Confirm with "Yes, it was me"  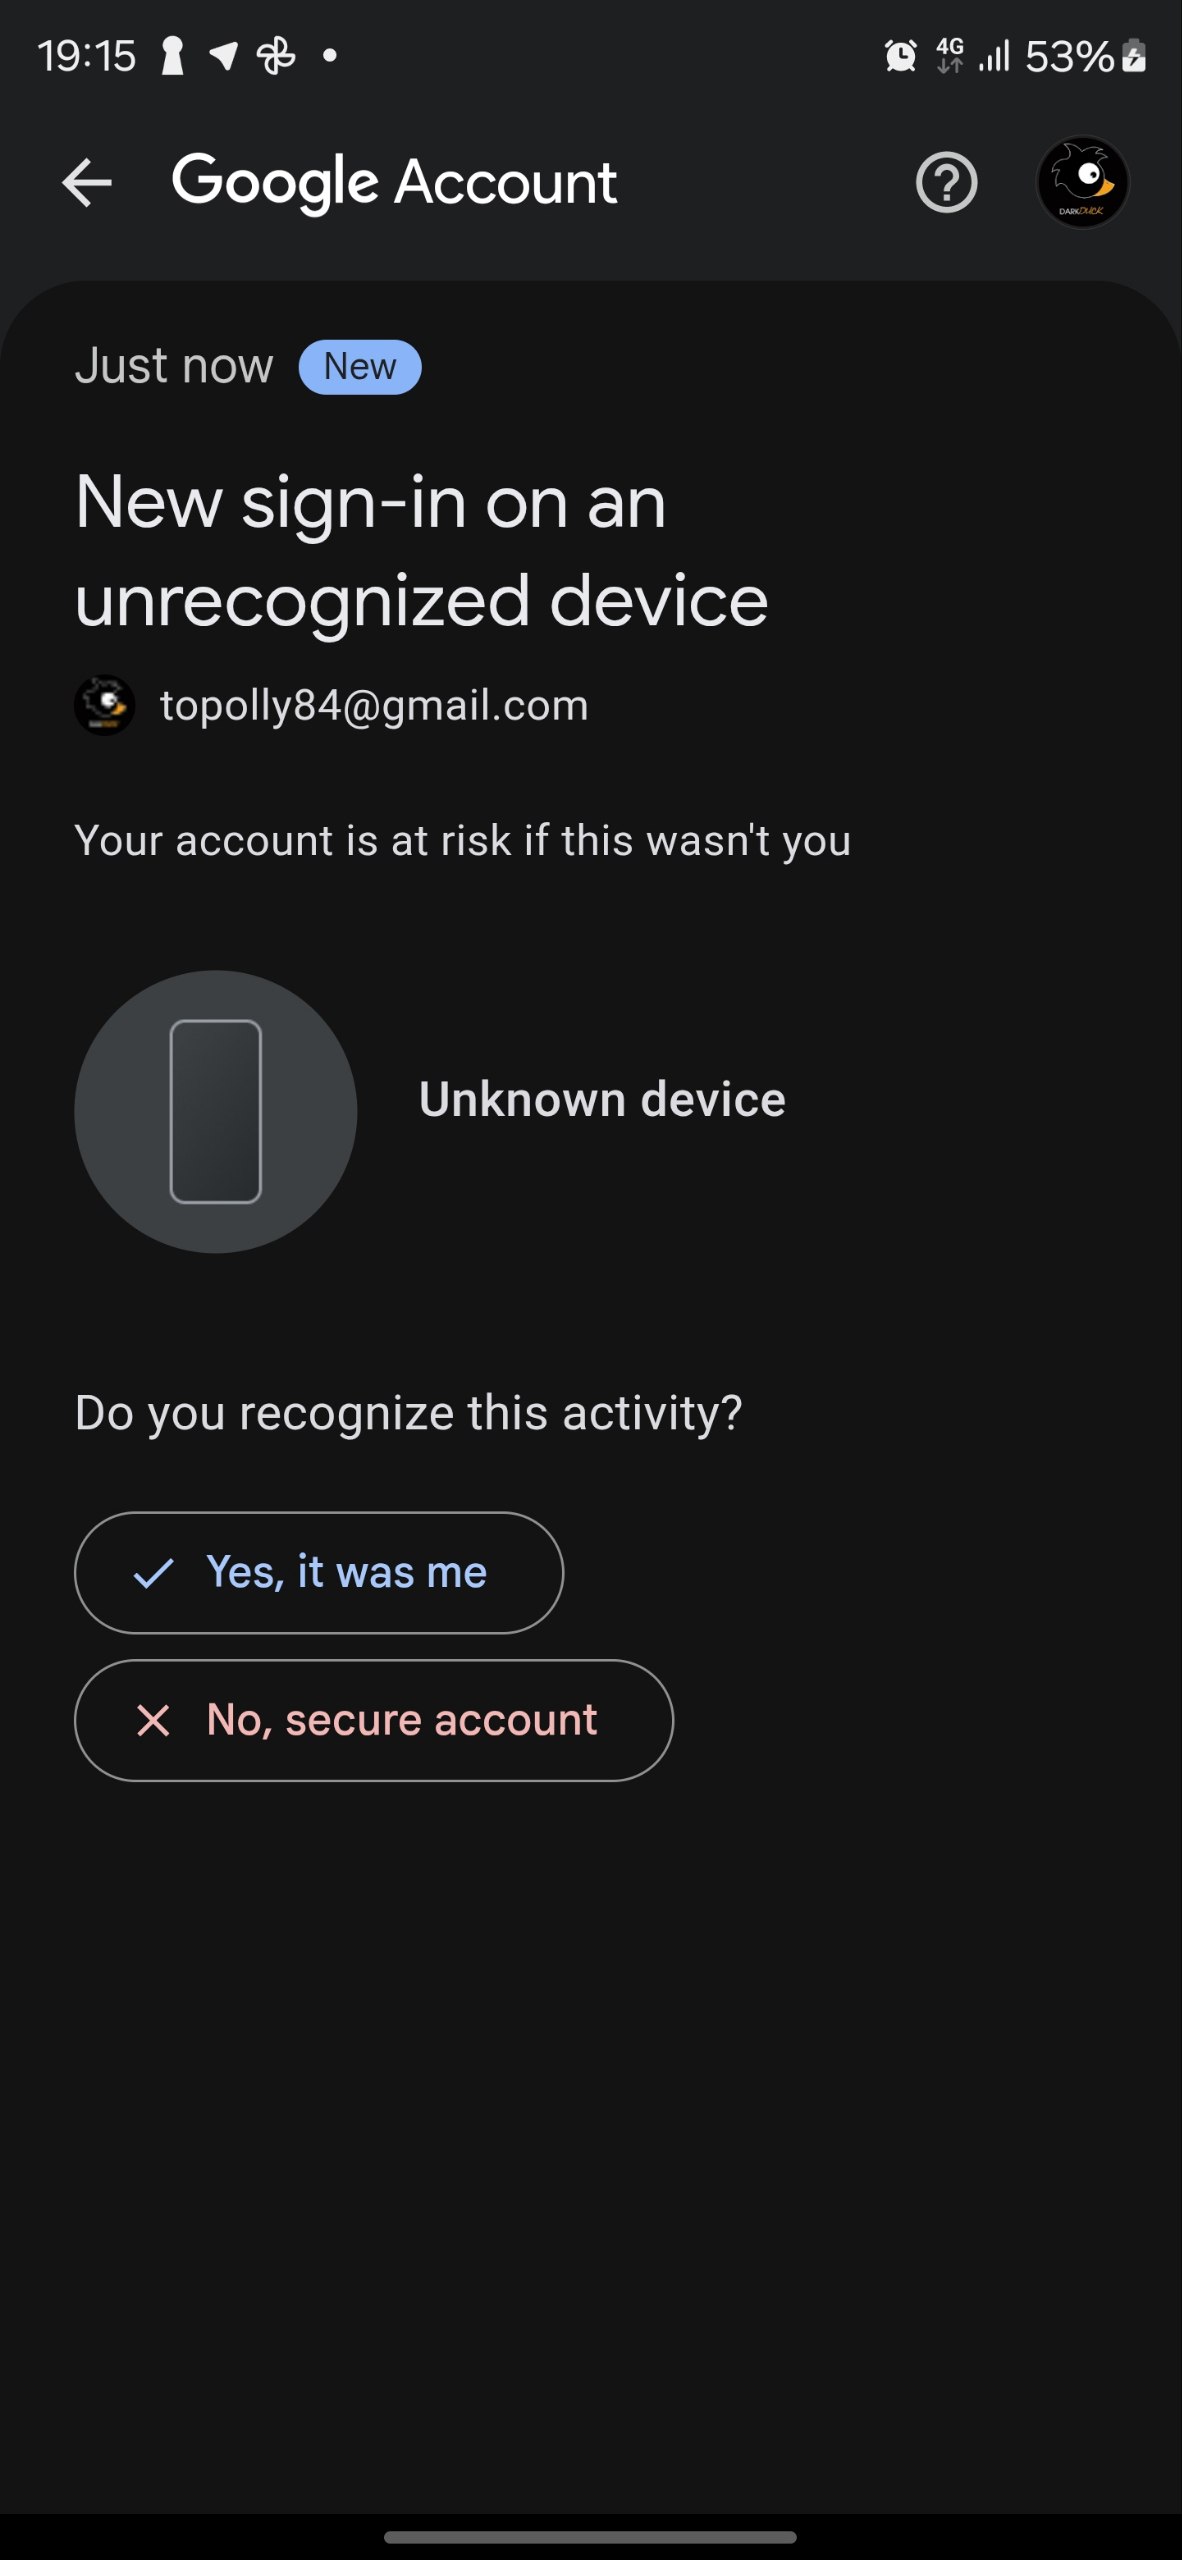319,1573
